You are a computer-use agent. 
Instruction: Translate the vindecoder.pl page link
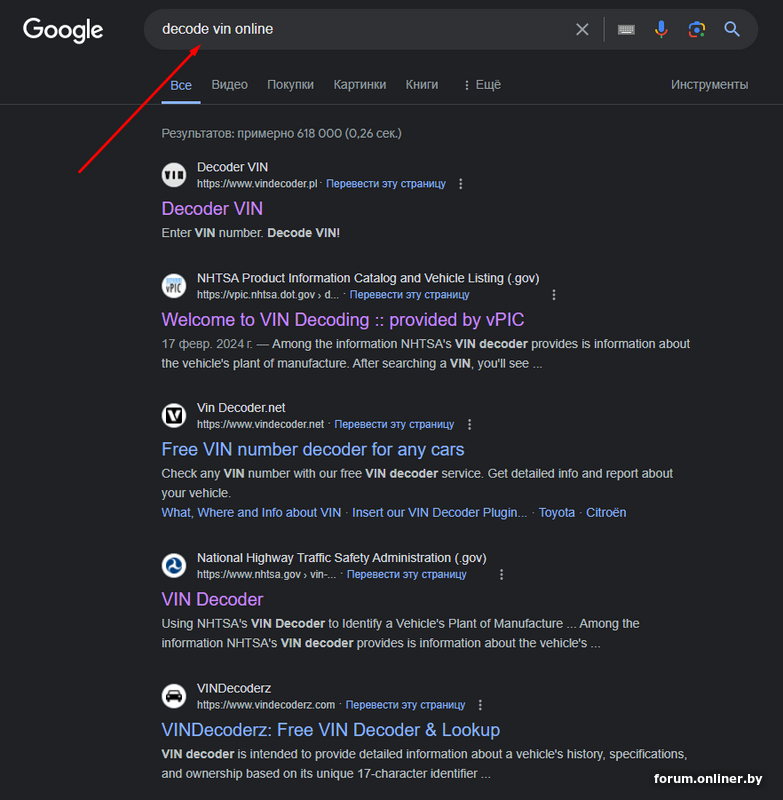(x=386, y=184)
